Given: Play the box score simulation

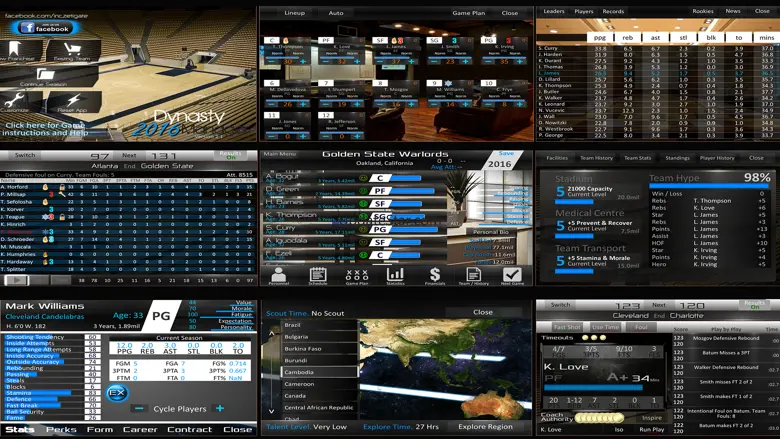Looking at the screenshot, I should coord(16,280).
